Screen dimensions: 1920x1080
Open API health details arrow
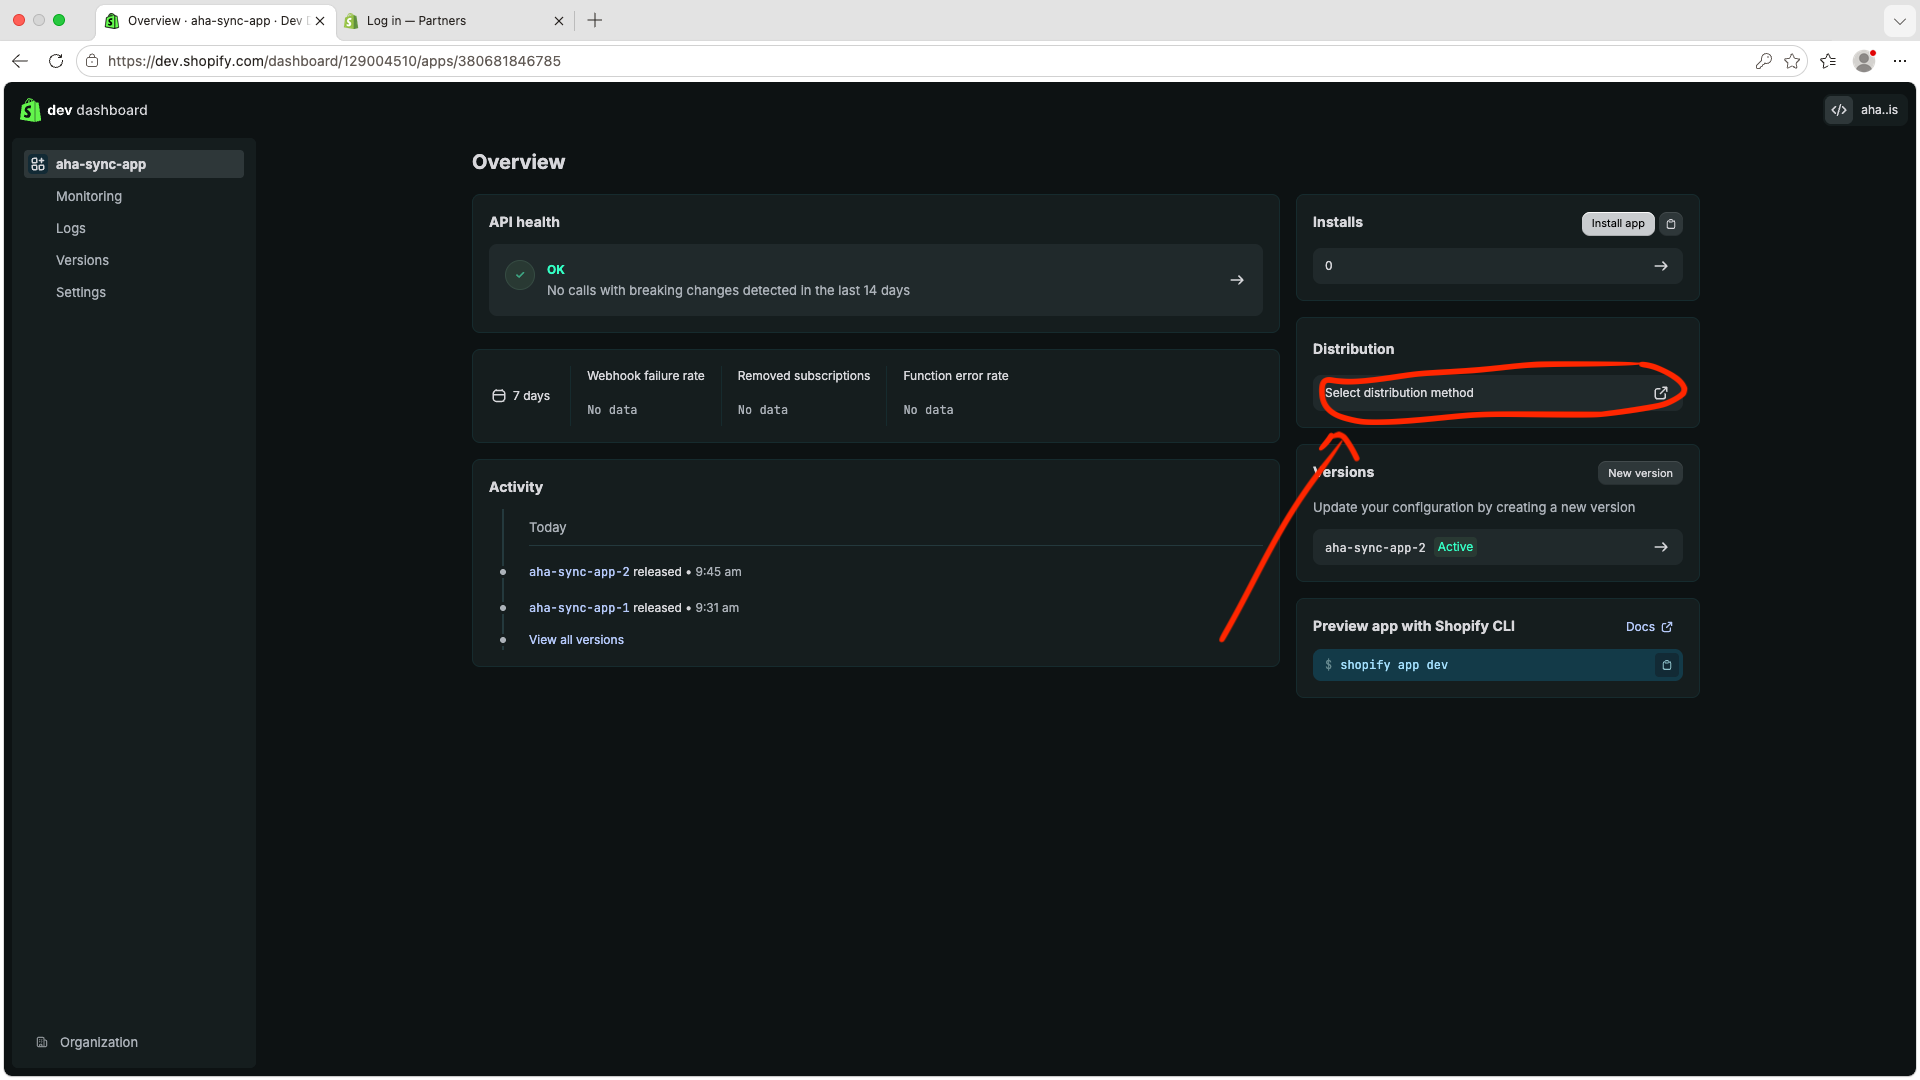click(1237, 281)
